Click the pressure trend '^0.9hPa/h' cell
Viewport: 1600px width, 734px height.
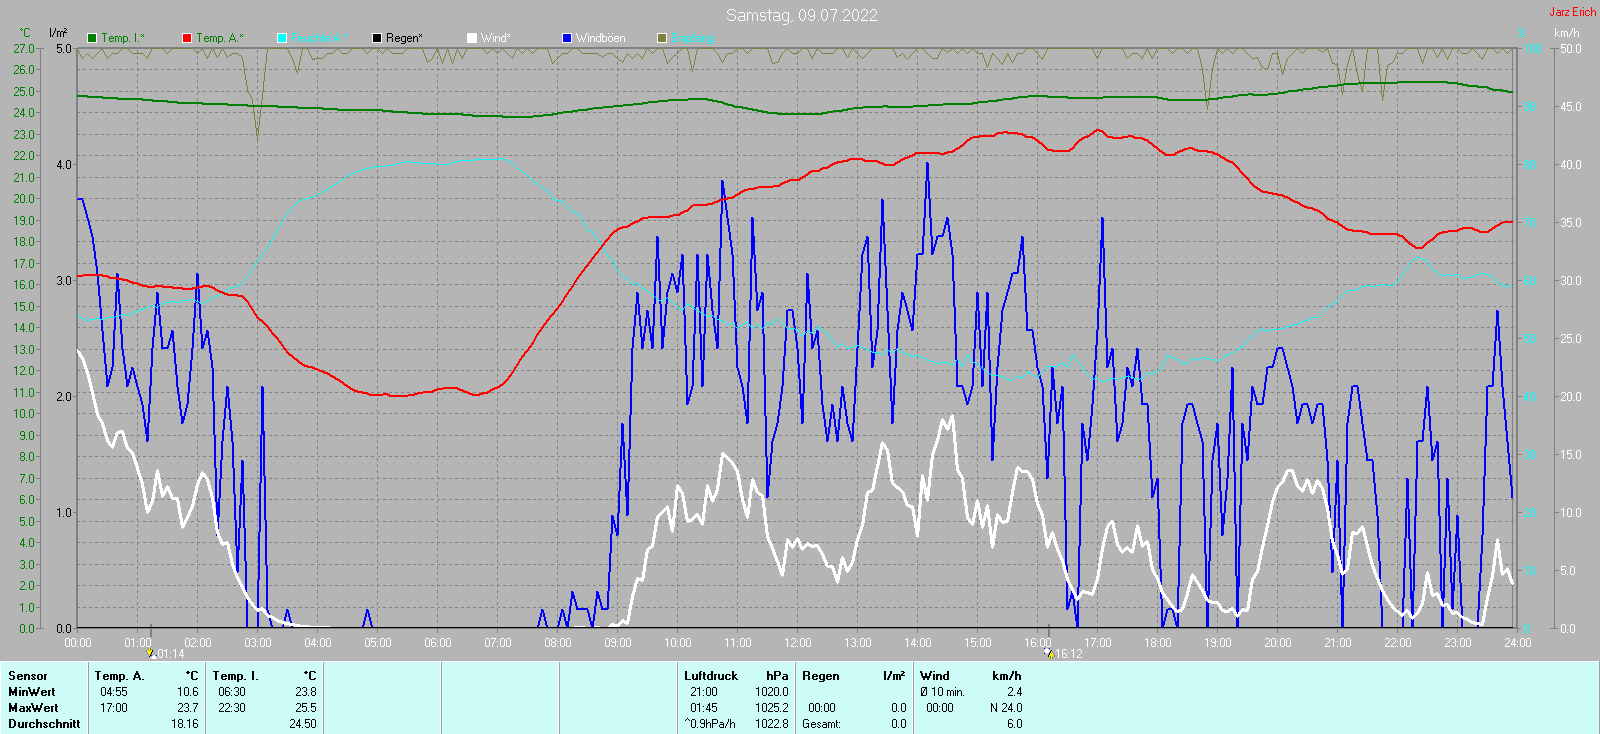[710, 724]
